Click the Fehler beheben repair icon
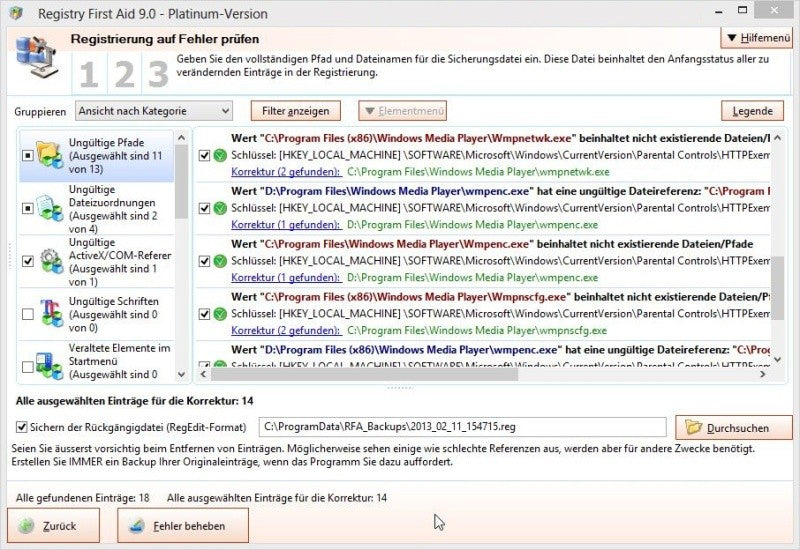Image resolution: width=800 pixels, height=550 pixels. (x=136, y=526)
